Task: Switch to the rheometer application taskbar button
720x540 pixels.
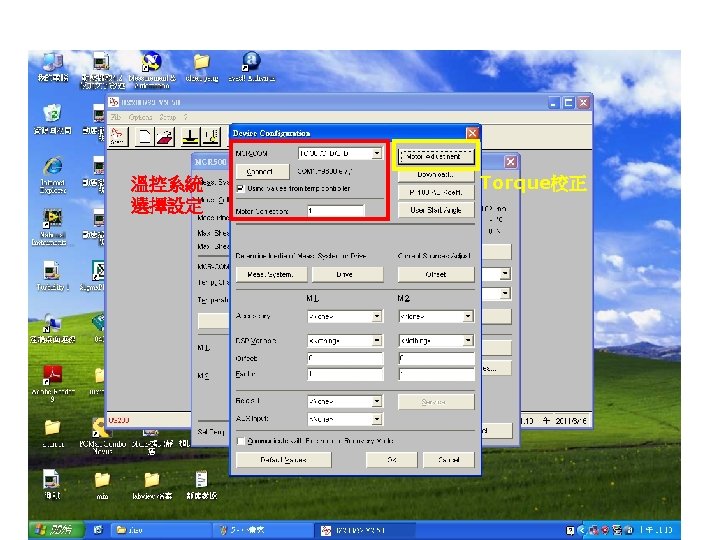Action: click(x=365, y=530)
